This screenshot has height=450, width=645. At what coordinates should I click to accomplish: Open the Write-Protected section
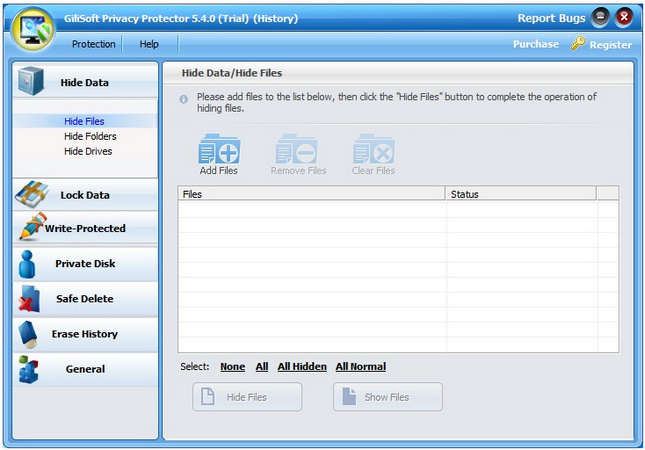(x=85, y=229)
